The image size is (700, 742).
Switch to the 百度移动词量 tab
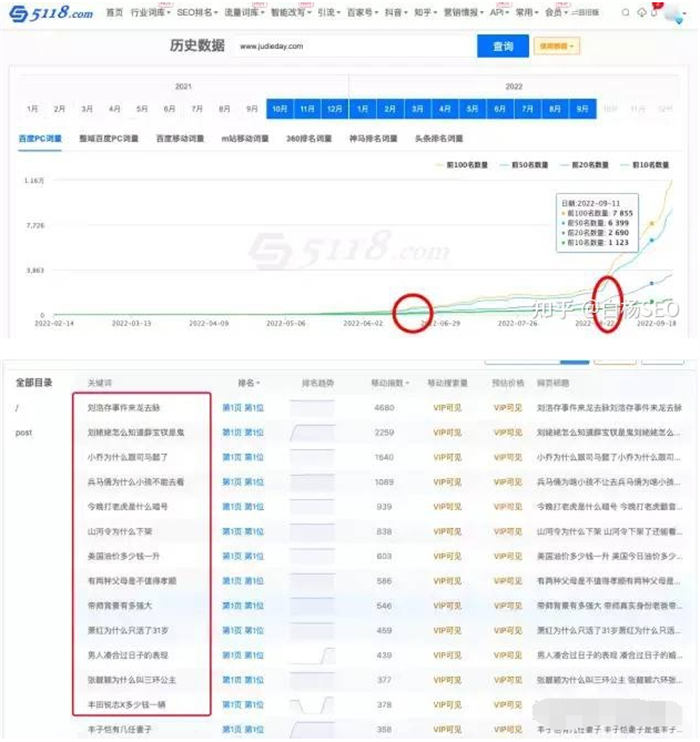click(x=180, y=139)
